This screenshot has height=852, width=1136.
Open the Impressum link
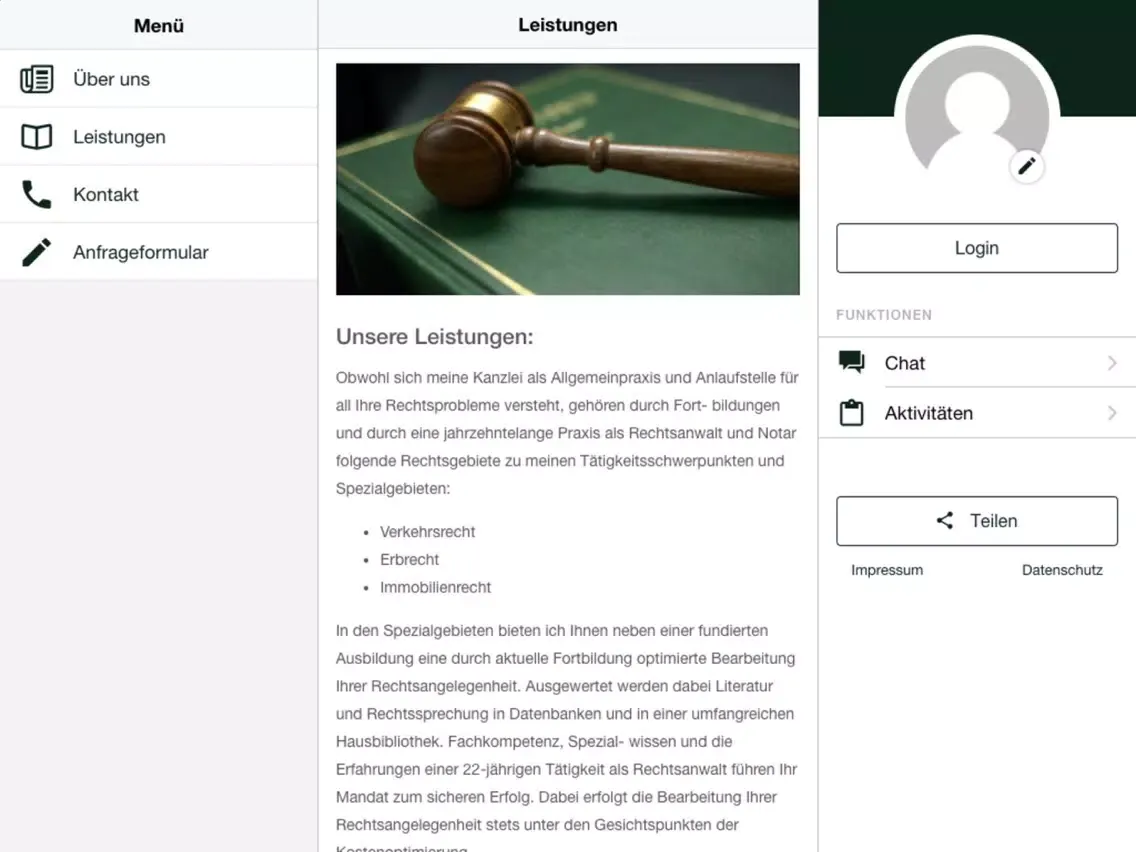887,570
